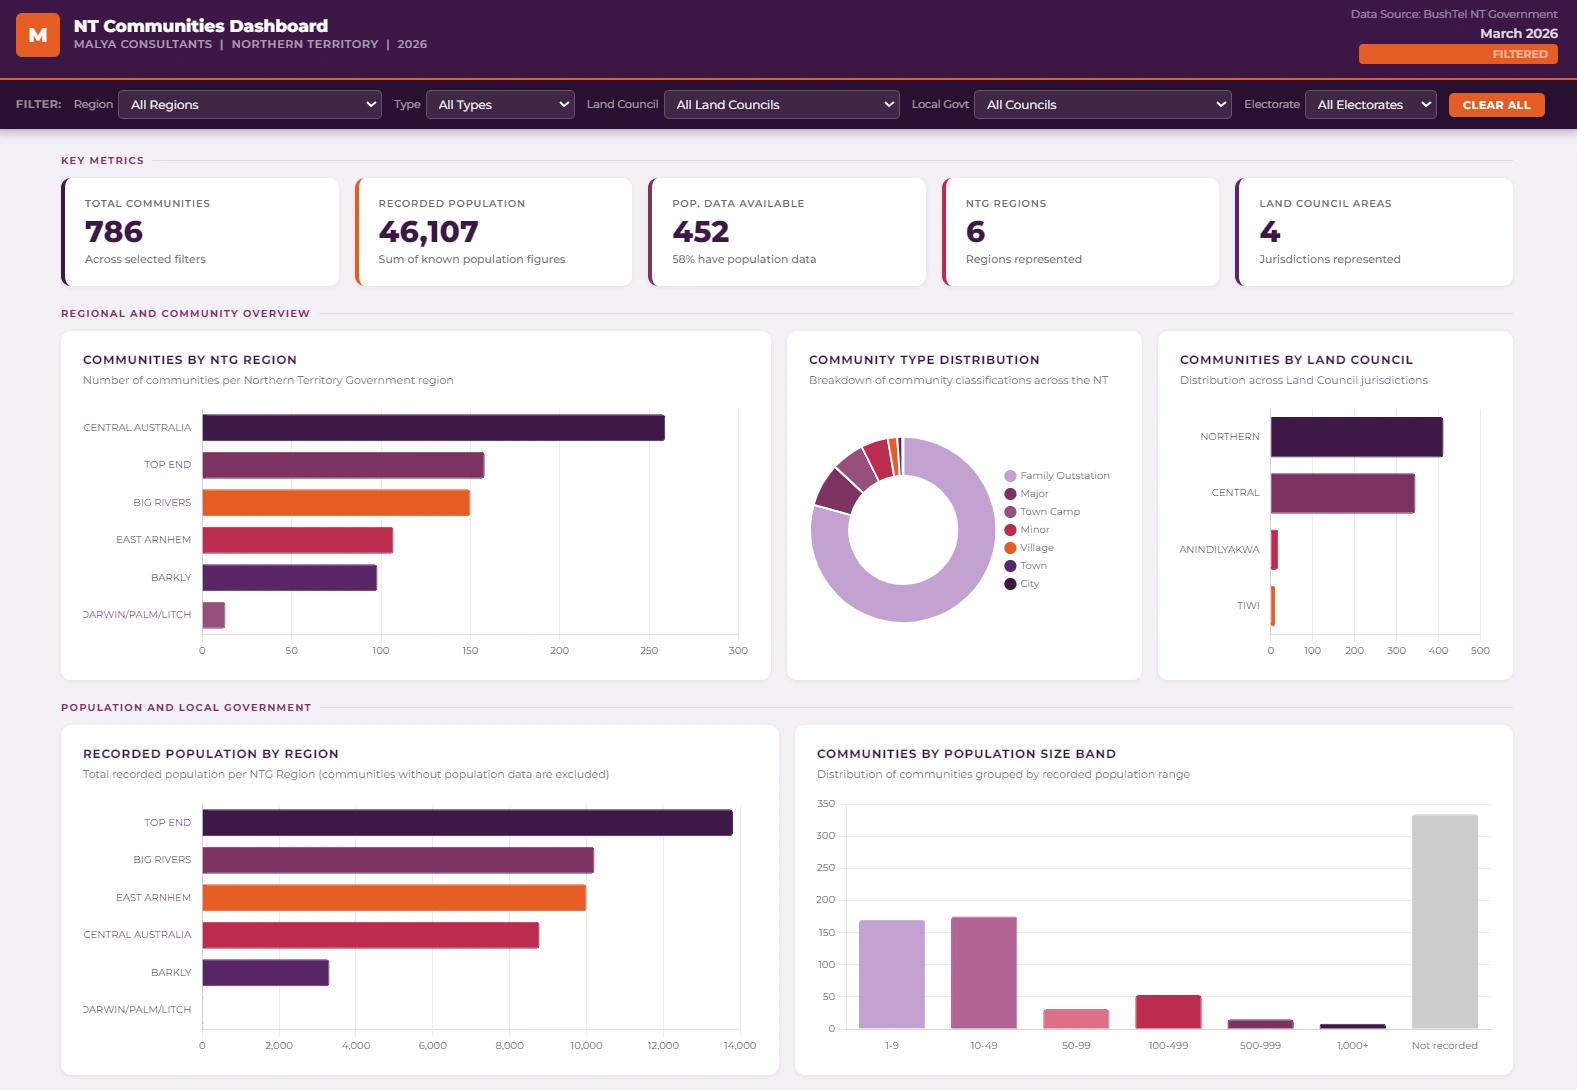This screenshot has width=1577, height=1090.
Task: Click Central Australia bar in Recorded Population chart
Action: (x=371, y=935)
